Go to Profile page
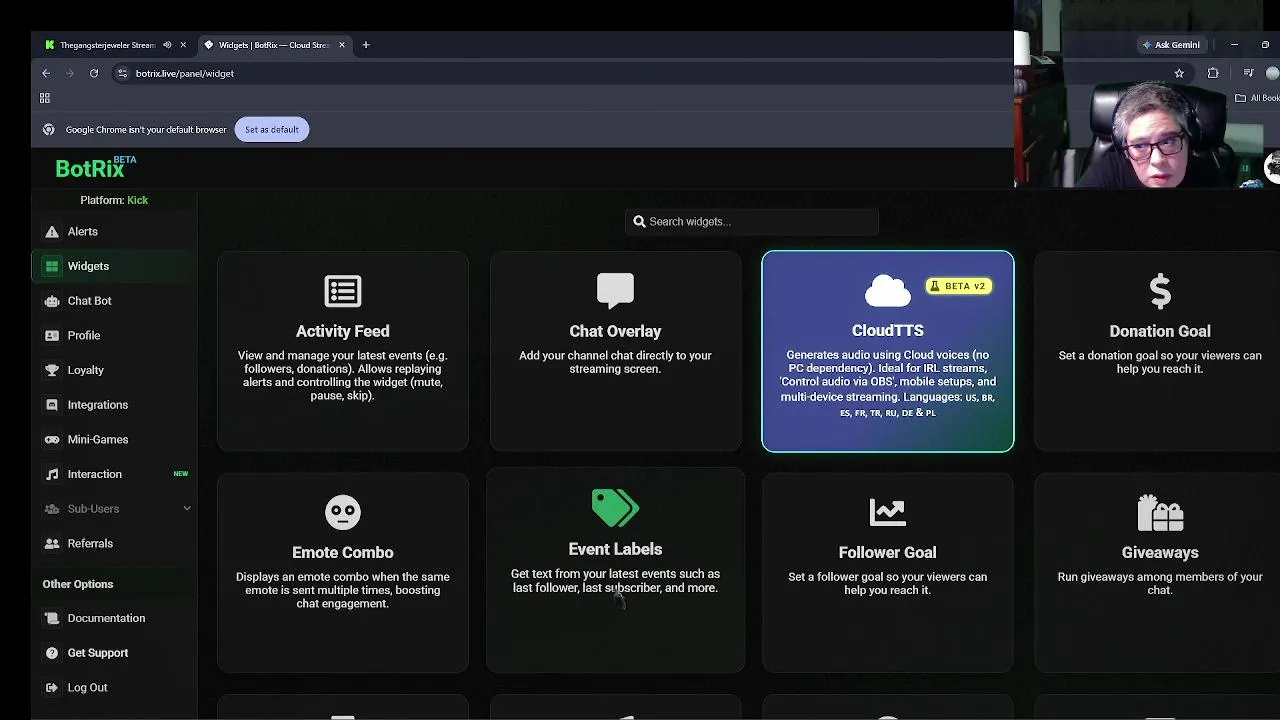This screenshot has width=1280, height=720. pos(114,335)
